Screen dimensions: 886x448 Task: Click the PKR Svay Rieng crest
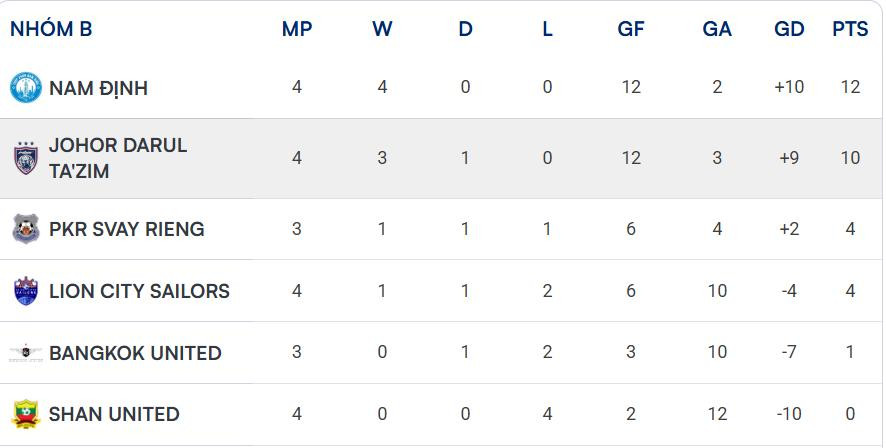pos(25,229)
